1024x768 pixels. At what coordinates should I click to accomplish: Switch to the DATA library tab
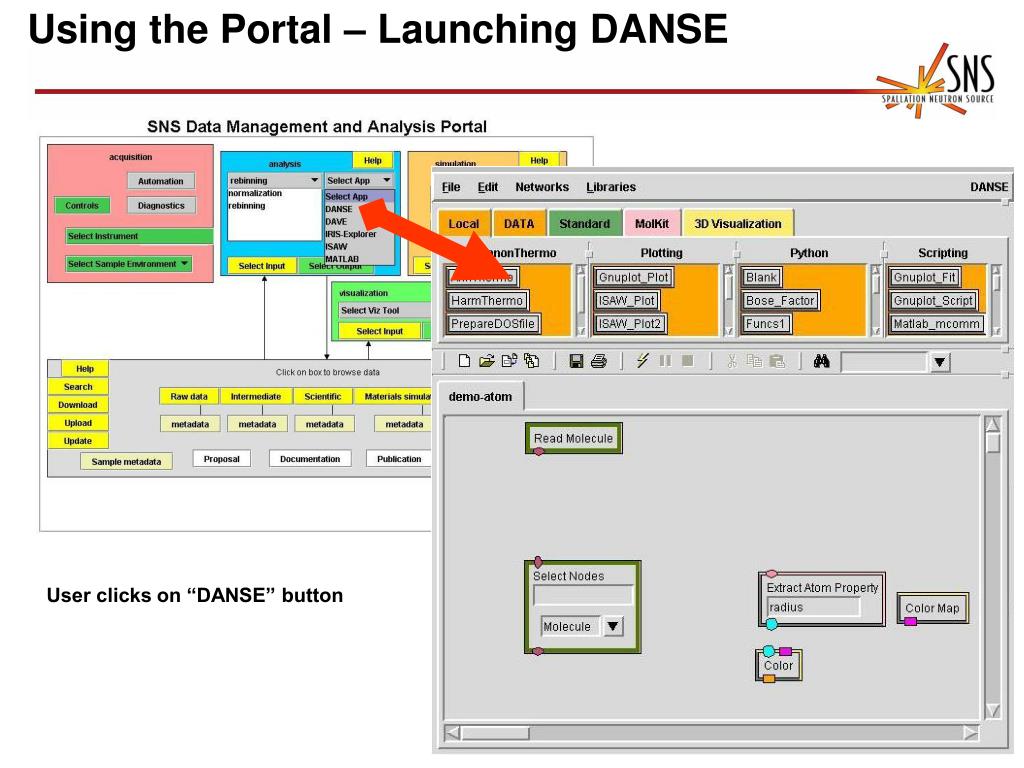[x=519, y=223]
